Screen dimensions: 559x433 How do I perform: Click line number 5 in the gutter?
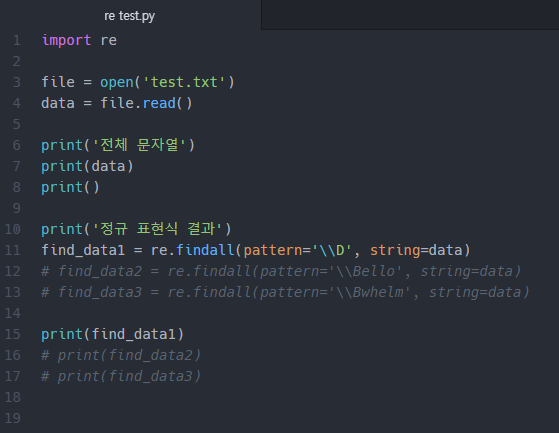[x=16, y=124]
